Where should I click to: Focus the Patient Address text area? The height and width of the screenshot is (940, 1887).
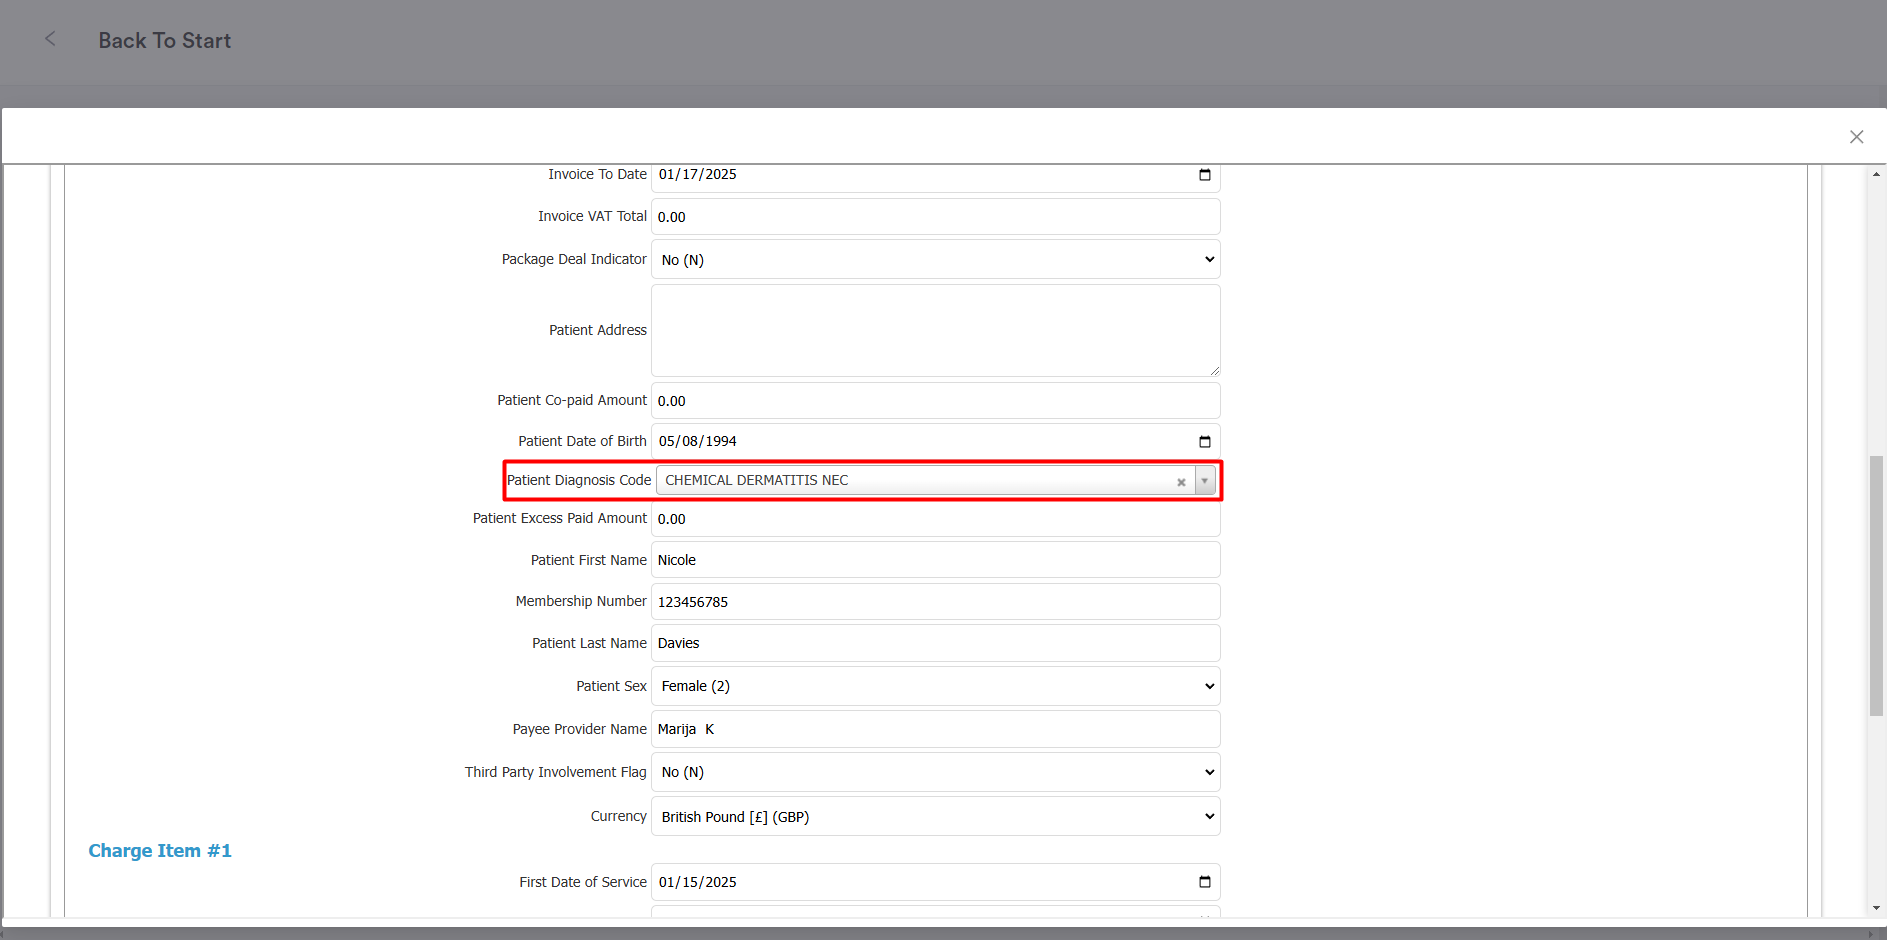(936, 331)
